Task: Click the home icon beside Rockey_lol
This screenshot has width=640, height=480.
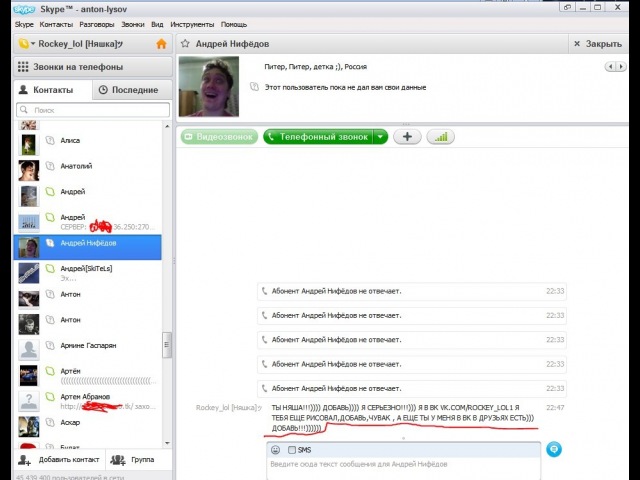Action: tap(162, 44)
